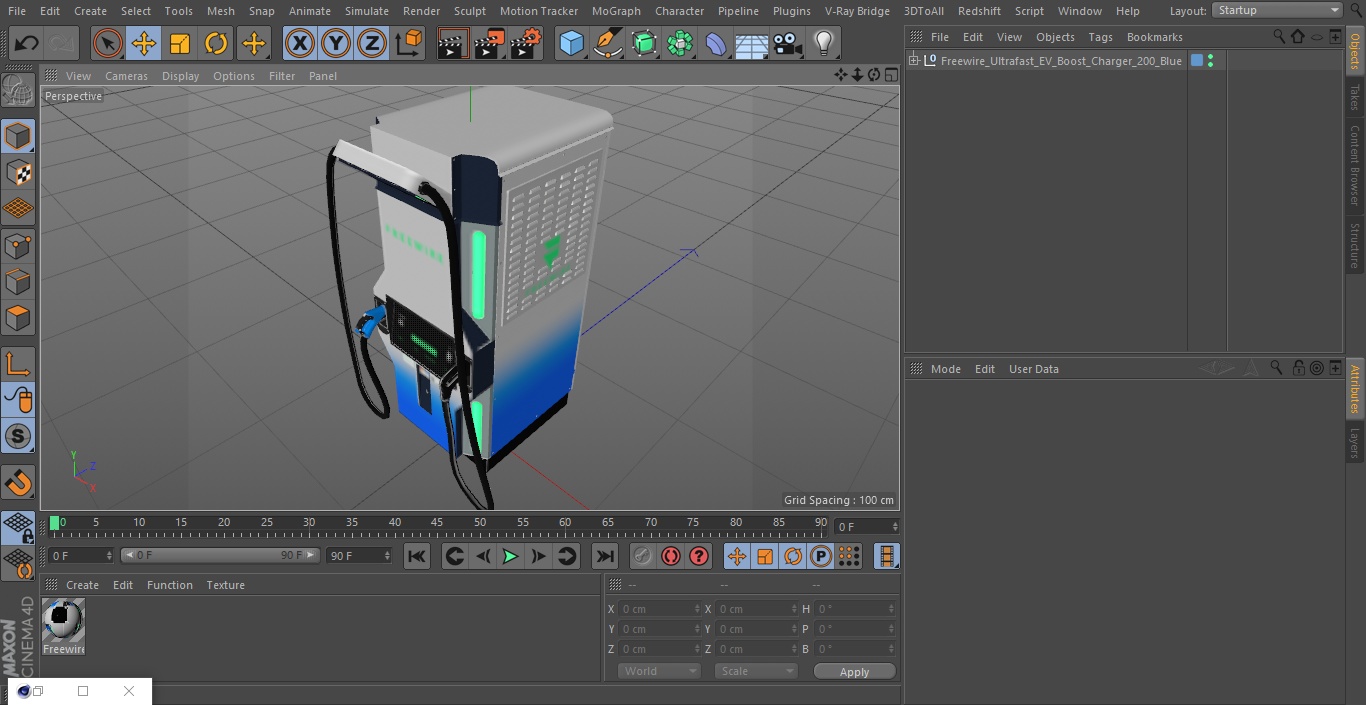Record active objects keyframe

point(643,556)
